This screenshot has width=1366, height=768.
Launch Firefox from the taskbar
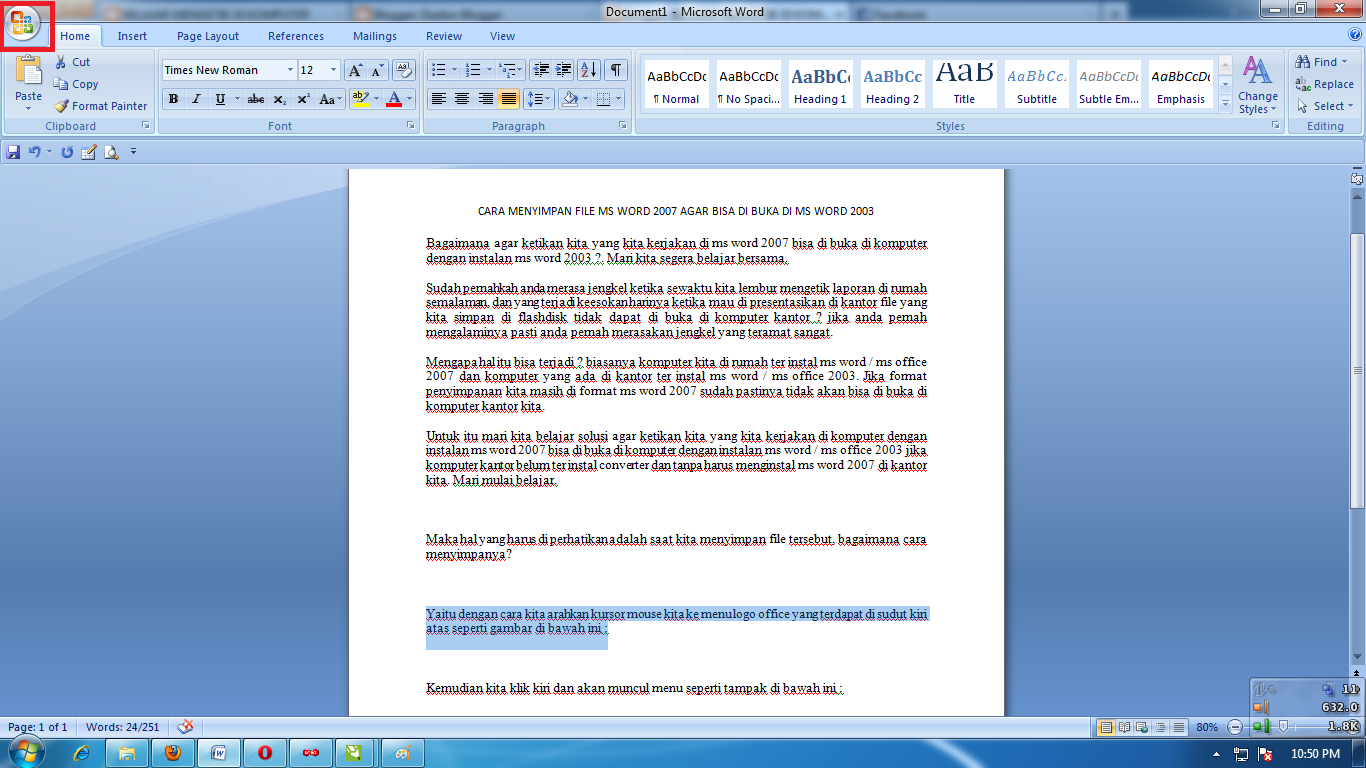coord(173,753)
